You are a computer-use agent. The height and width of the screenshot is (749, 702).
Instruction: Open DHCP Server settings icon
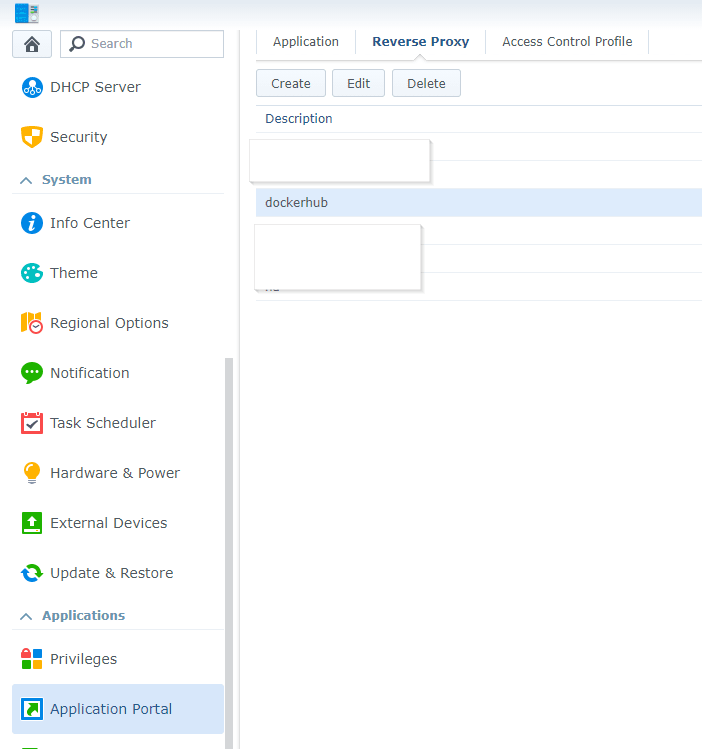pyautogui.click(x=32, y=87)
